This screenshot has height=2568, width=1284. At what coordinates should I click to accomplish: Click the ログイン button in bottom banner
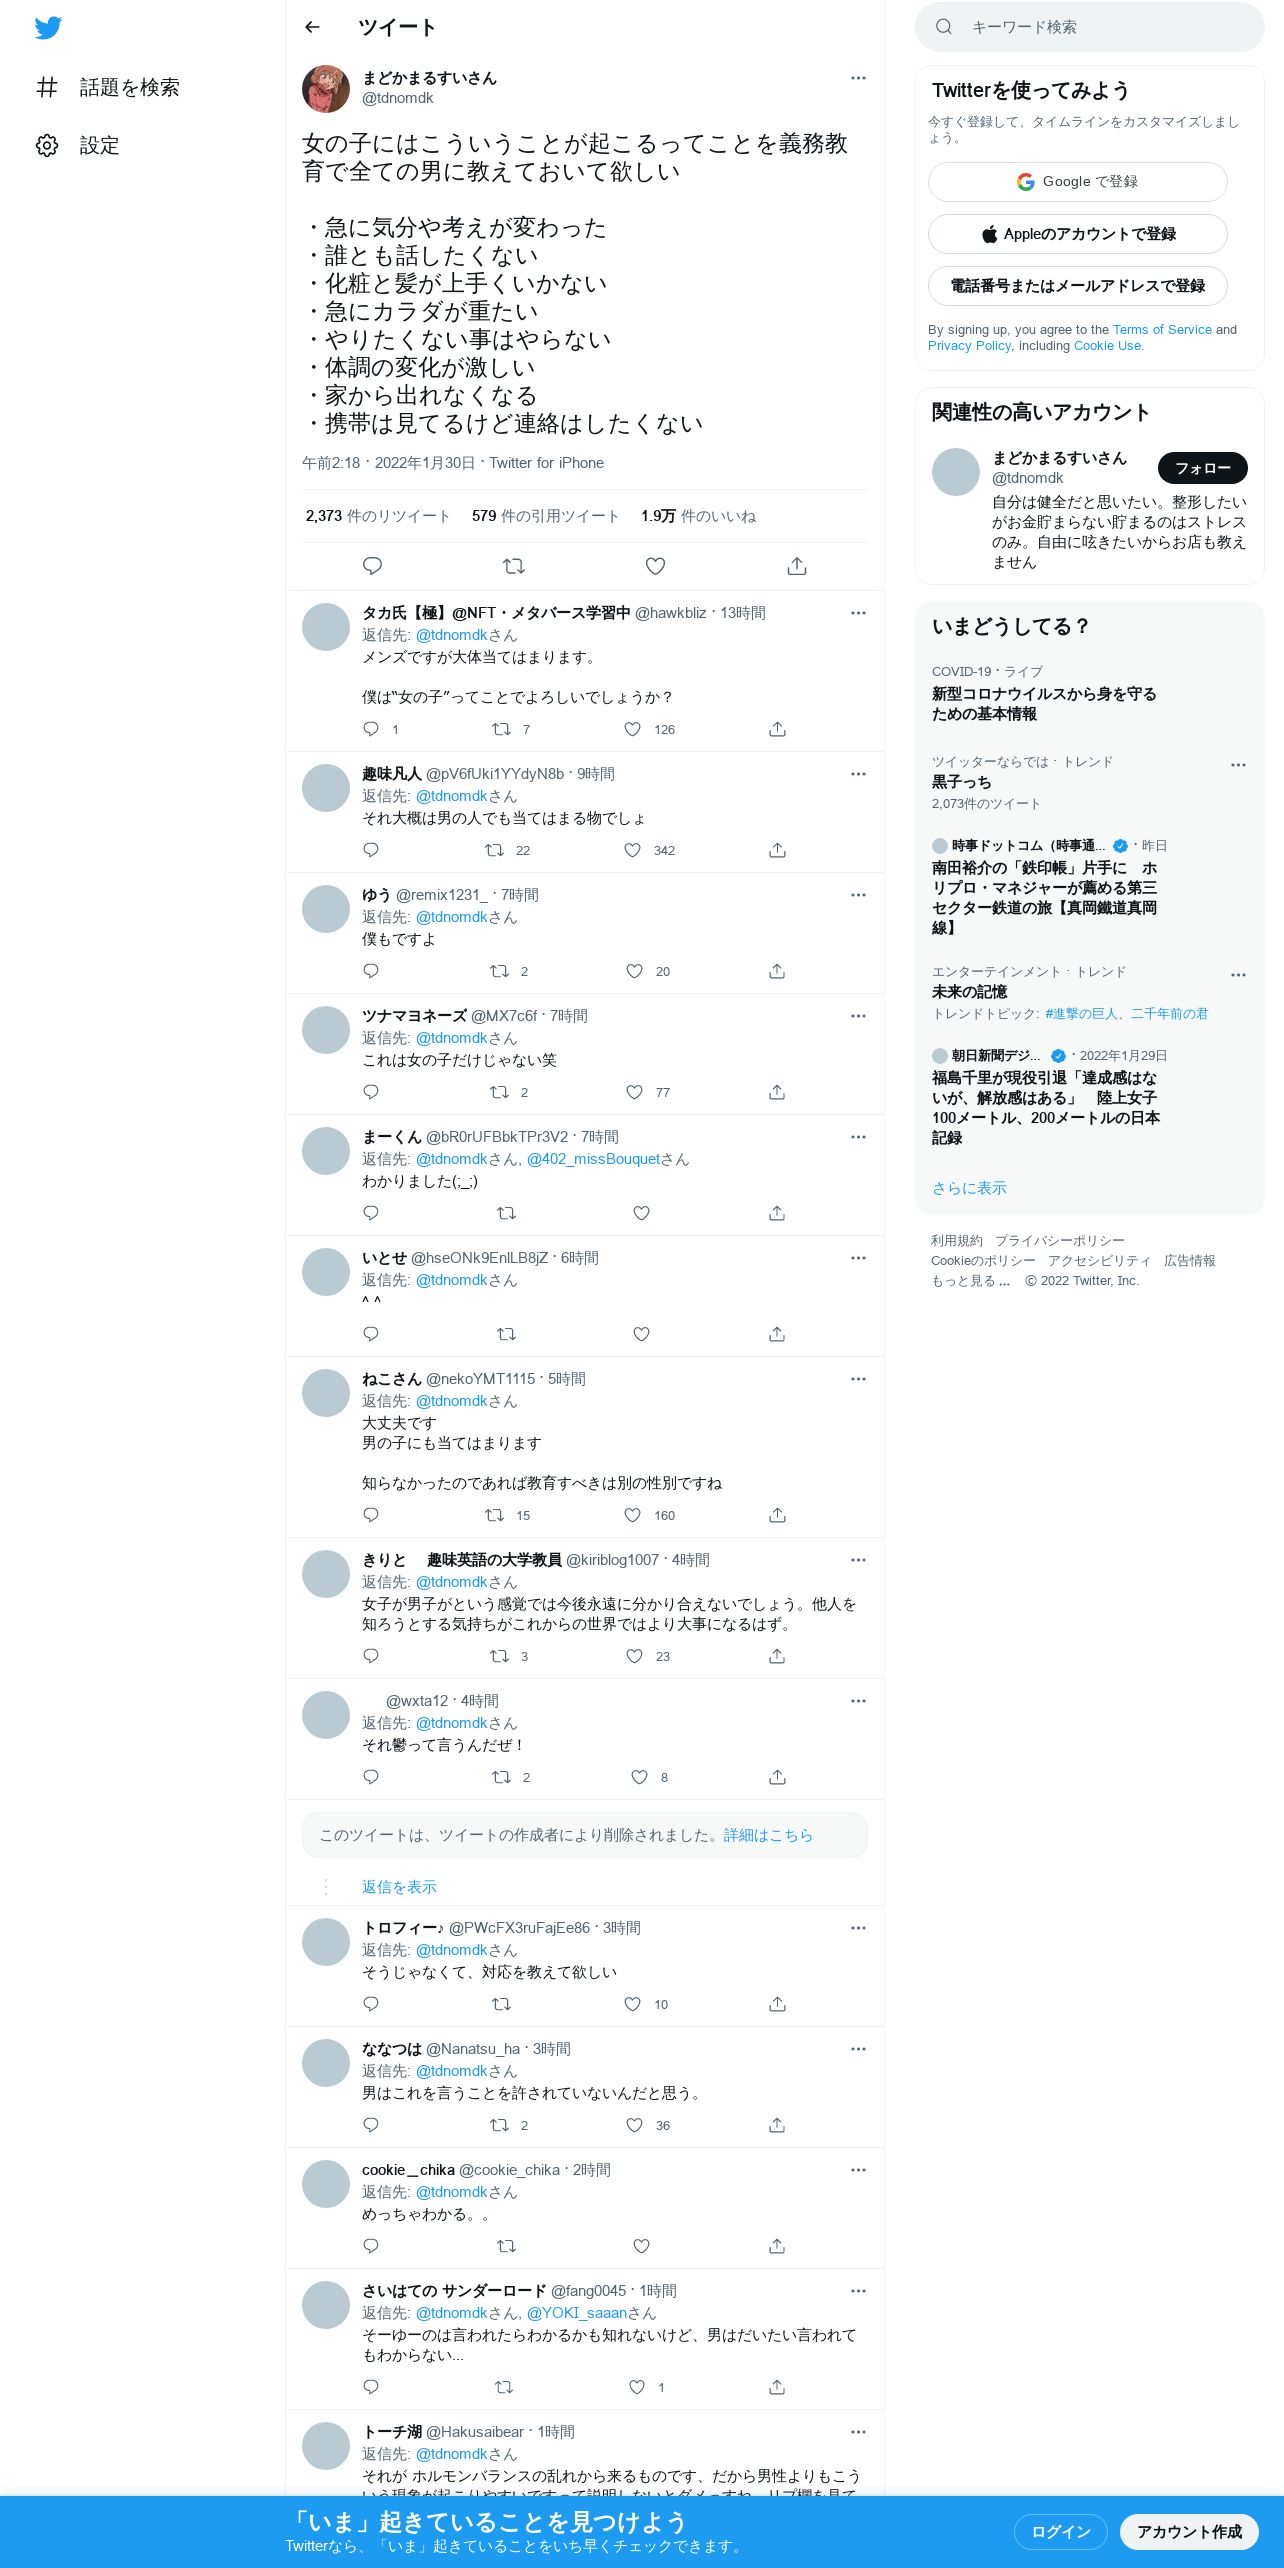click(x=1061, y=2531)
